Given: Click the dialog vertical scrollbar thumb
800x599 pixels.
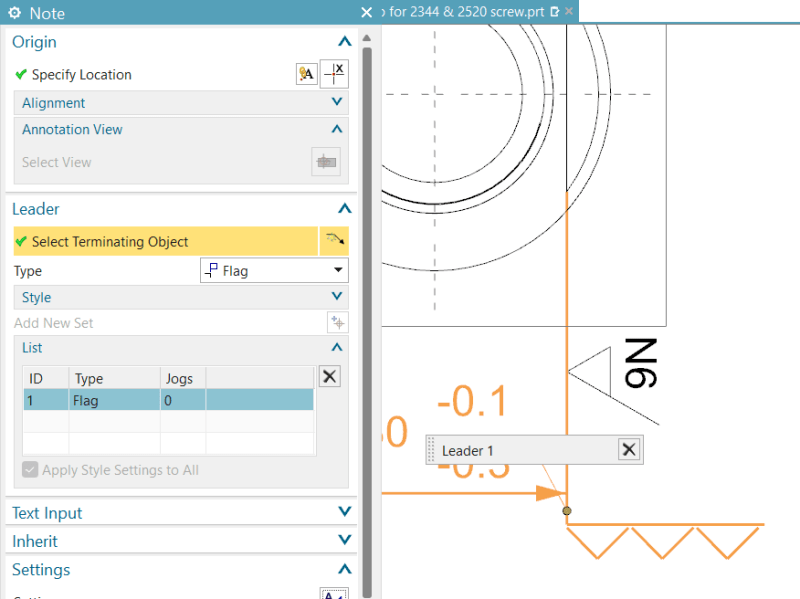Looking at the screenshot, I should coord(367,321).
